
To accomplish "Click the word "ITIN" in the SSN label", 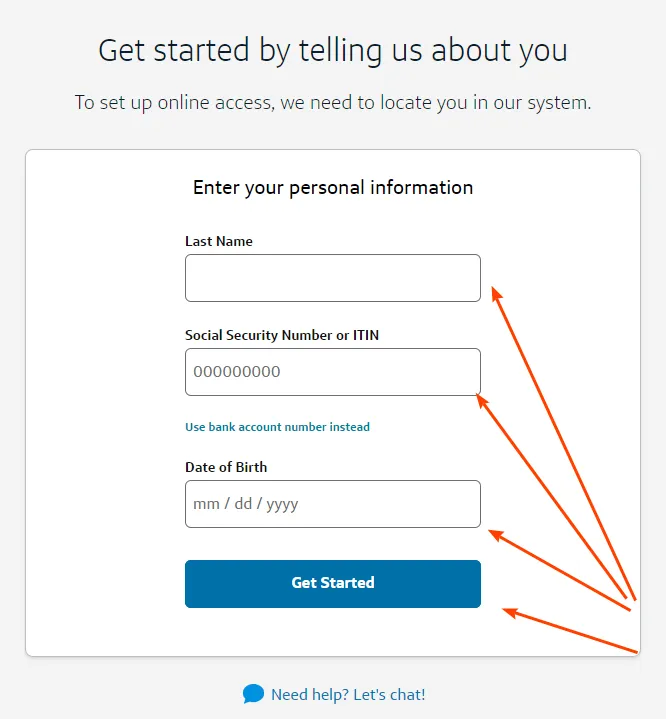I will pos(365,335).
